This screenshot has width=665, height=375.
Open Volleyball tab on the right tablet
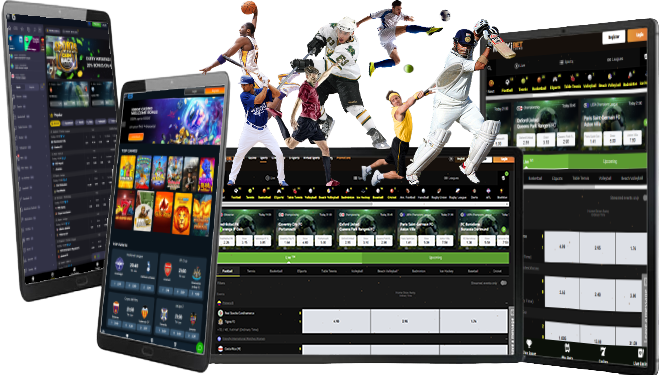604,178
